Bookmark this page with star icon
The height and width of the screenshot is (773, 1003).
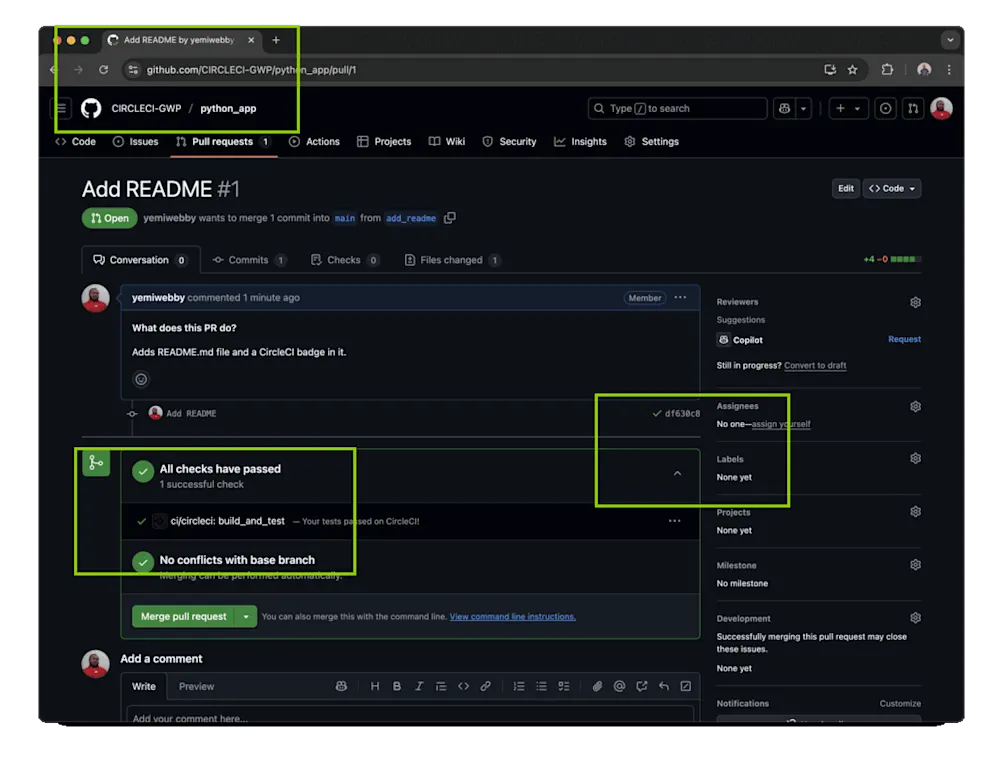point(853,70)
